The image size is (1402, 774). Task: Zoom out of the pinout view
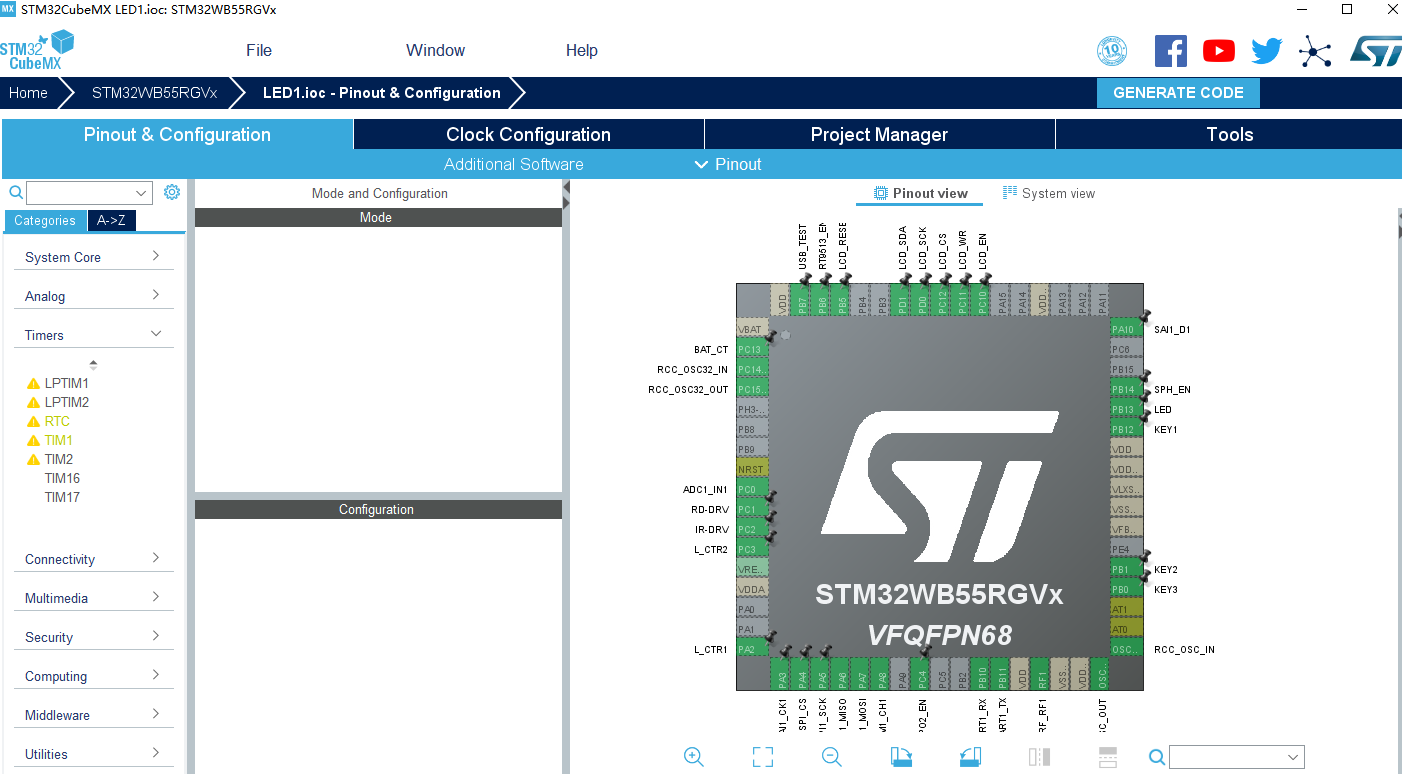(x=831, y=757)
